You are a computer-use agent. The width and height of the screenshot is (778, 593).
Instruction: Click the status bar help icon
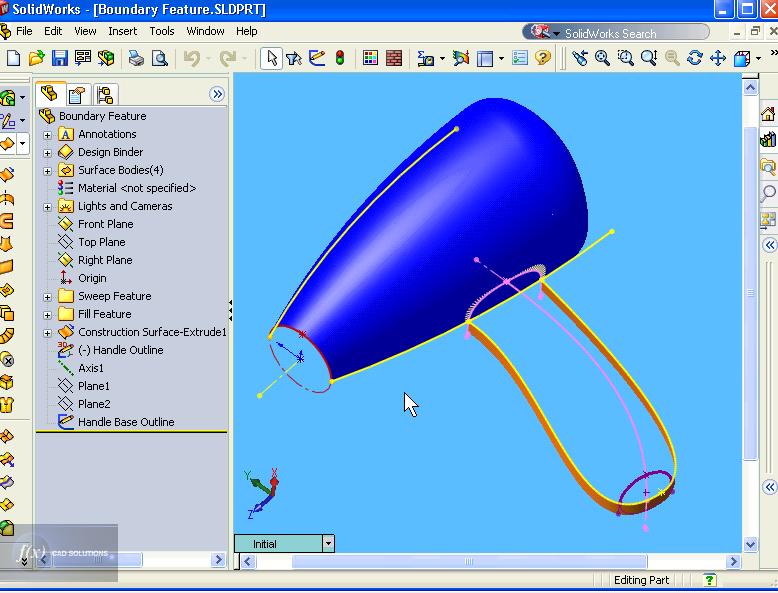(710, 580)
